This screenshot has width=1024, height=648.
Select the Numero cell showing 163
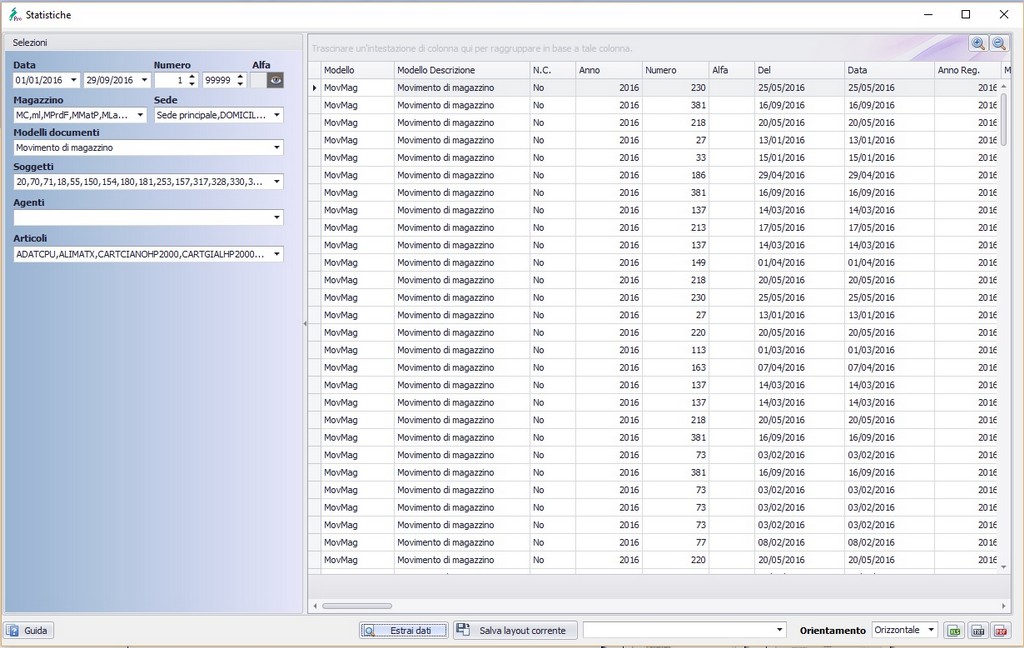point(676,367)
